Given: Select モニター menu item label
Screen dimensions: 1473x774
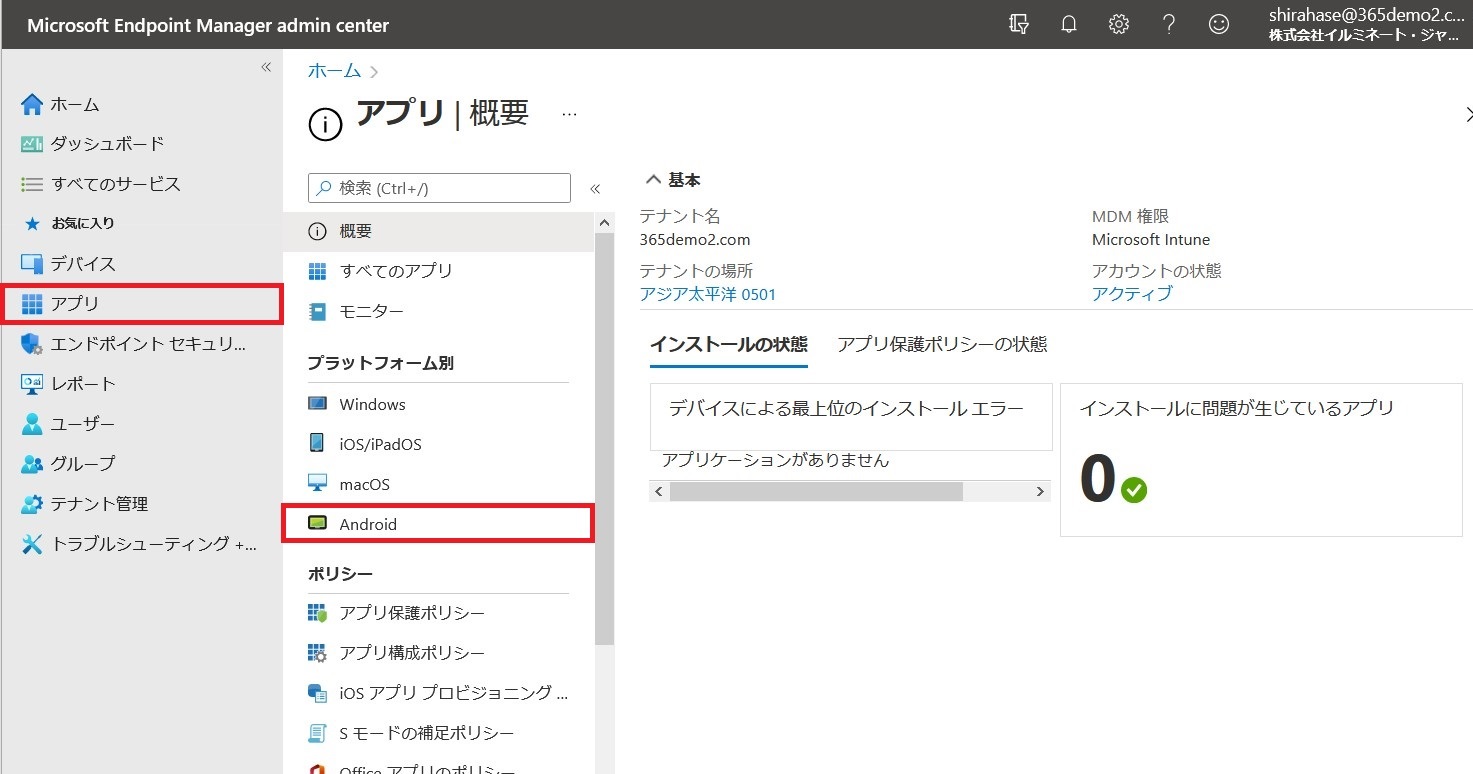Looking at the screenshot, I should 372,311.
